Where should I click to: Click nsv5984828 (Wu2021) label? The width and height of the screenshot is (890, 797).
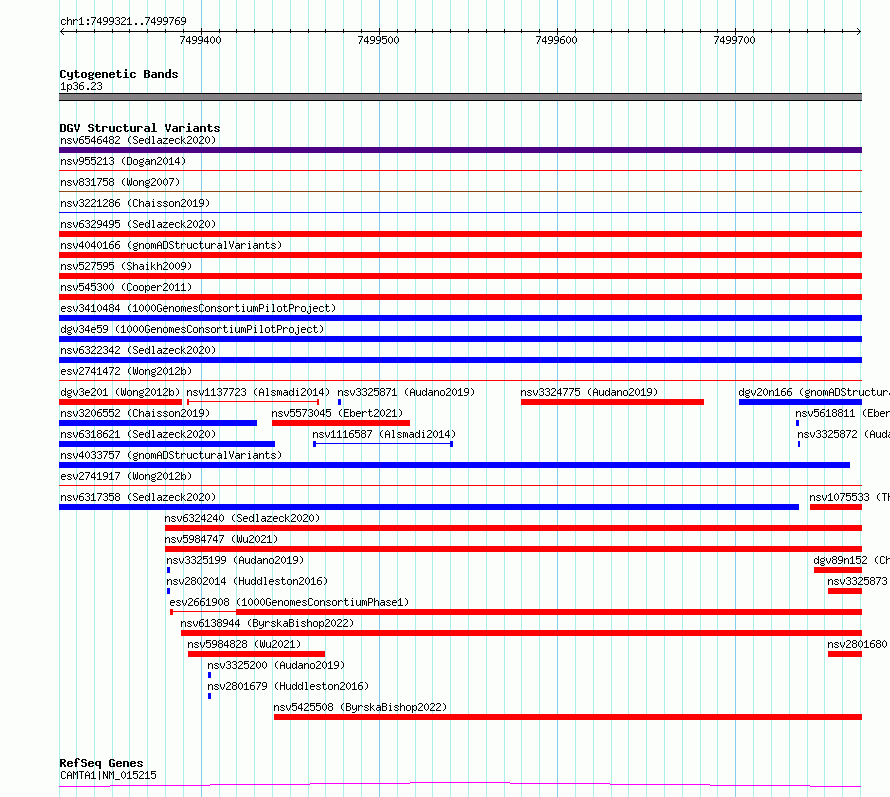(x=244, y=644)
